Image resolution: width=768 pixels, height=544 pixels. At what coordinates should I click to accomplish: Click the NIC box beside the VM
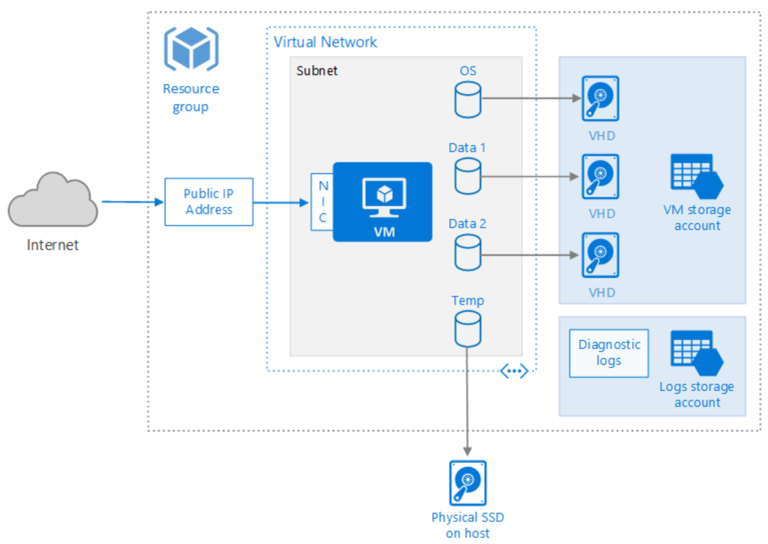[x=322, y=202]
